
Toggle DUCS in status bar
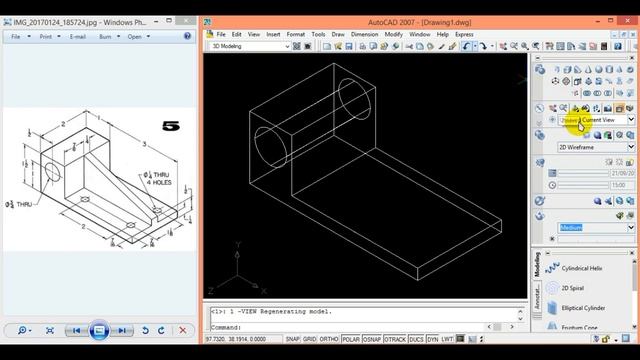pos(416,339)
